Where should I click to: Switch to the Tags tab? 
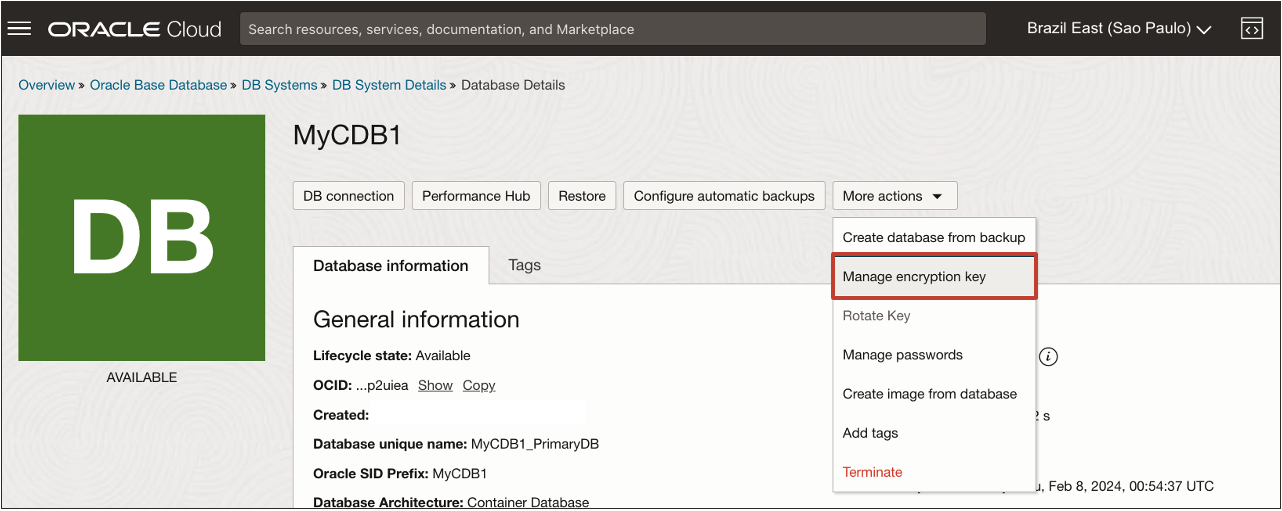[x=524, y=265]
